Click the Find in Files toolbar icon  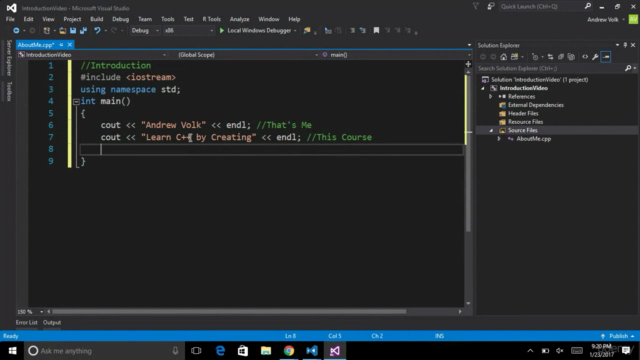coord(307,31)
